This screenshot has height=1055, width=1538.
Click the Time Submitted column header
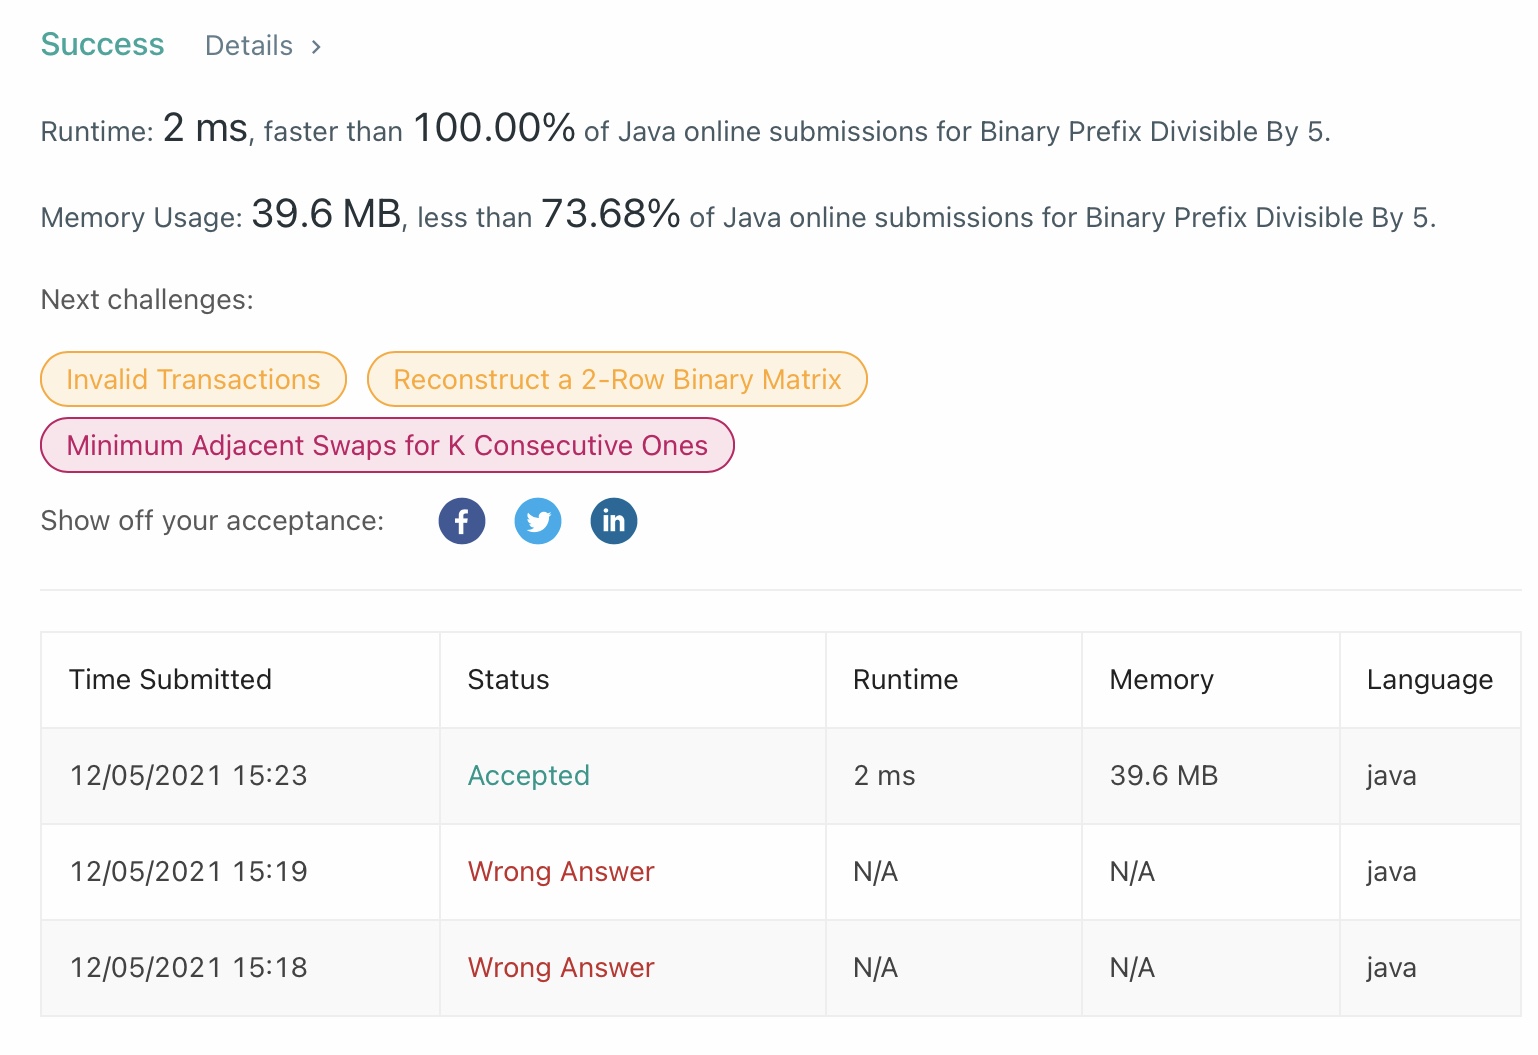point(170,680)
